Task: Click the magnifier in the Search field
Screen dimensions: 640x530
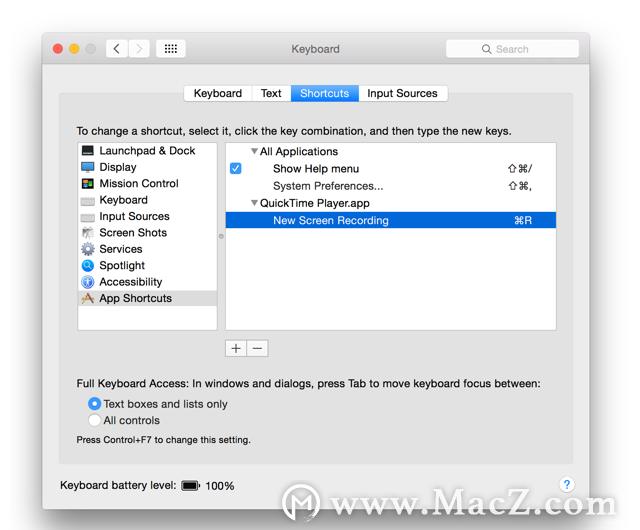Action: 486,49
